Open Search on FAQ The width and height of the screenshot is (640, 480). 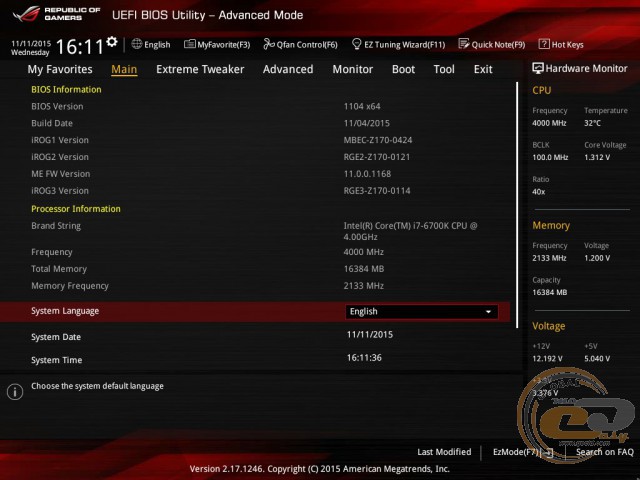(604, 452)
